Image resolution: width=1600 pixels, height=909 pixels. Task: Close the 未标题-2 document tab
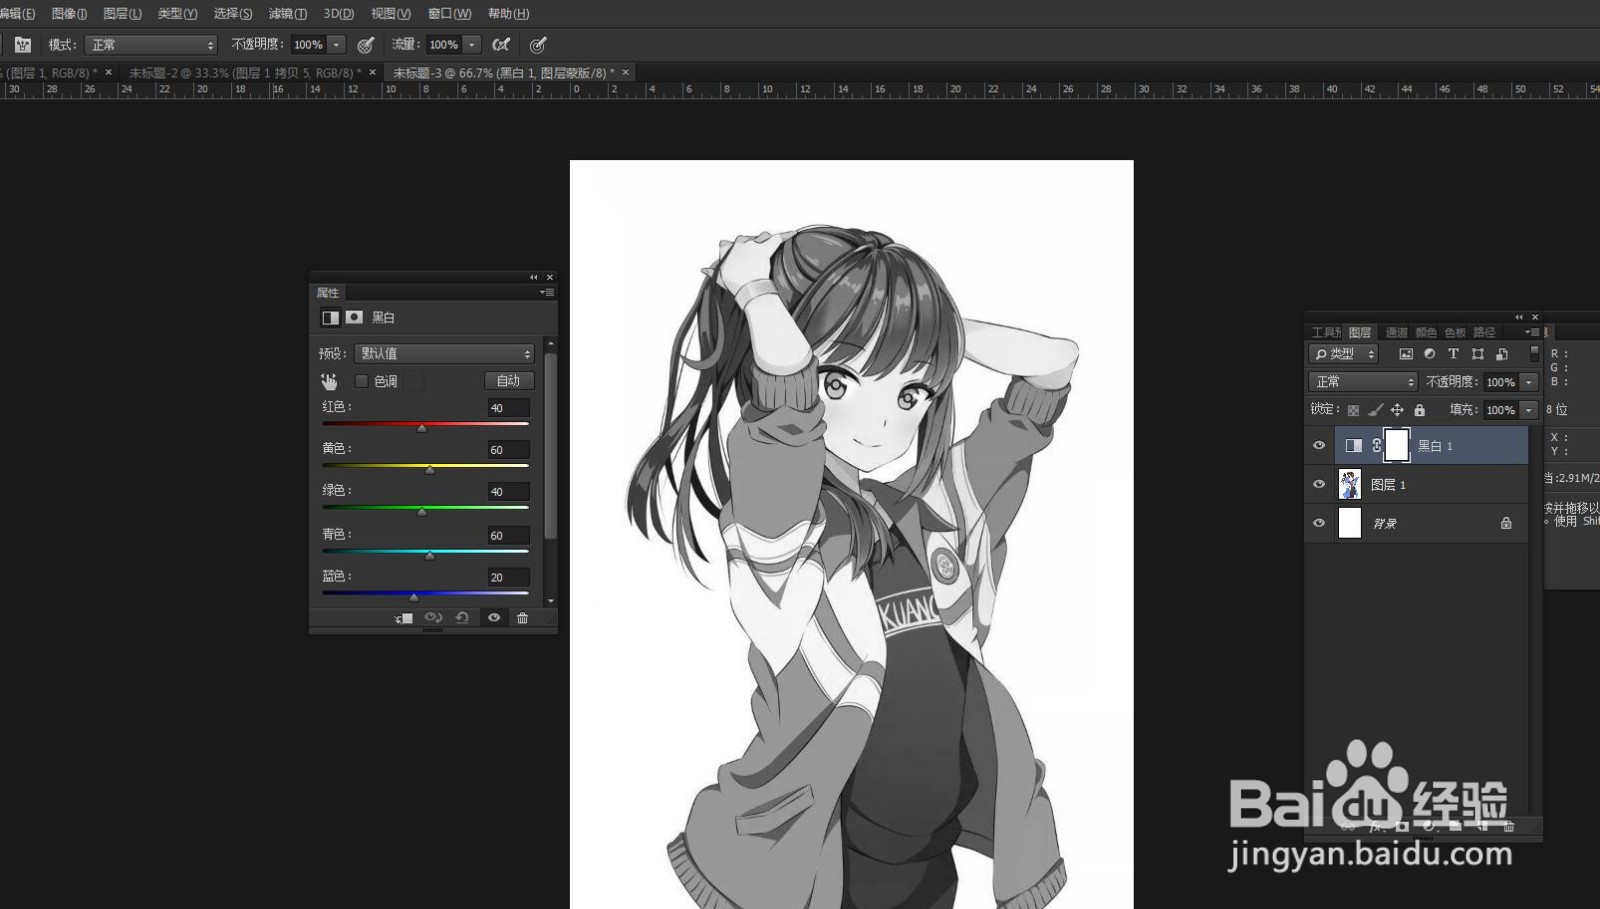click(373, 72)
